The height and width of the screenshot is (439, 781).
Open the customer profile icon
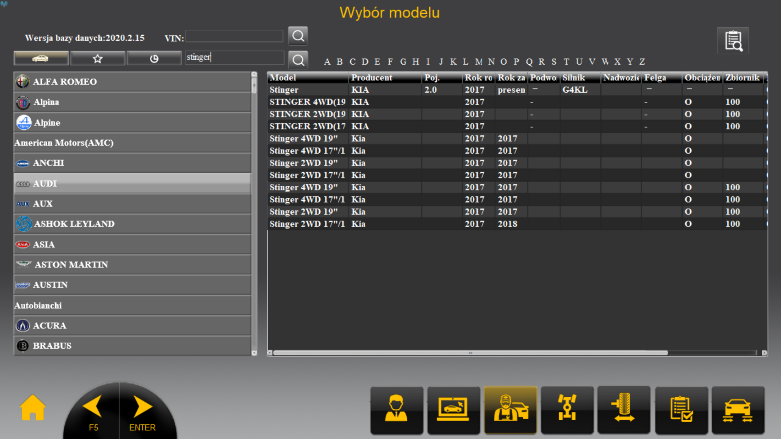point(396,412)
